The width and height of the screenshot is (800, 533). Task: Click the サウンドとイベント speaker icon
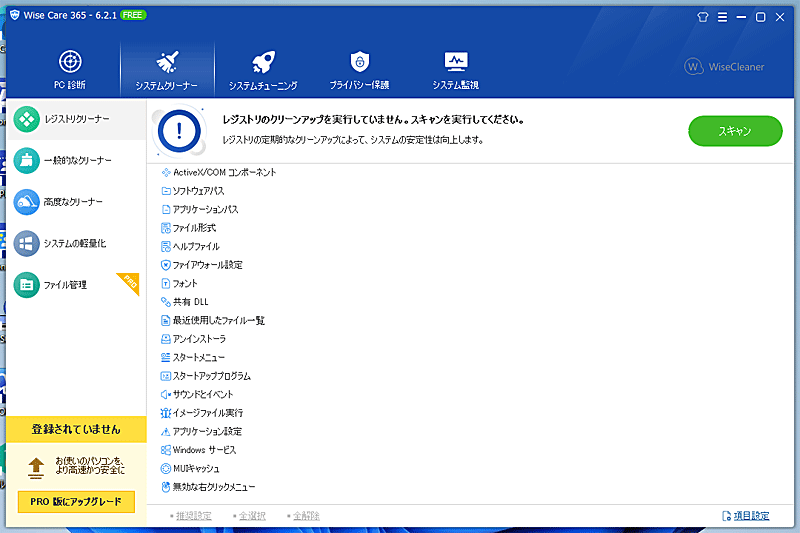[x=166, y=394]
